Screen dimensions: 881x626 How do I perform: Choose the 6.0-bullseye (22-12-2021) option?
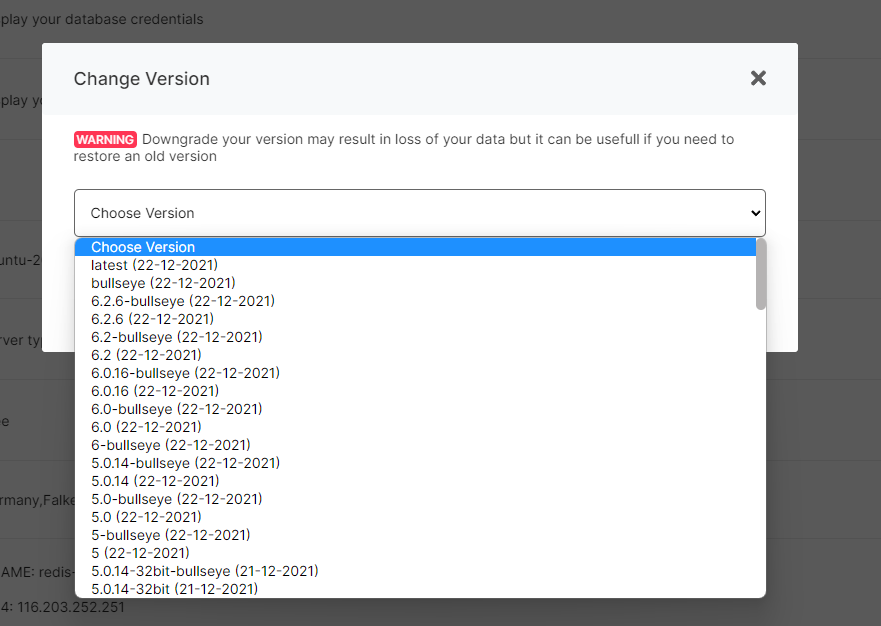pos(177,409)
